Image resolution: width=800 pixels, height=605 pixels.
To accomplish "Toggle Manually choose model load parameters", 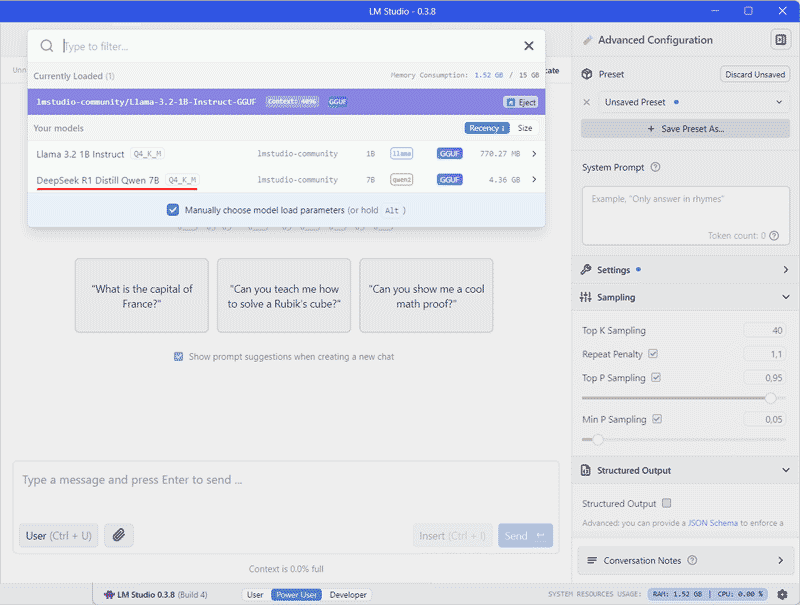I will [173, 210].
